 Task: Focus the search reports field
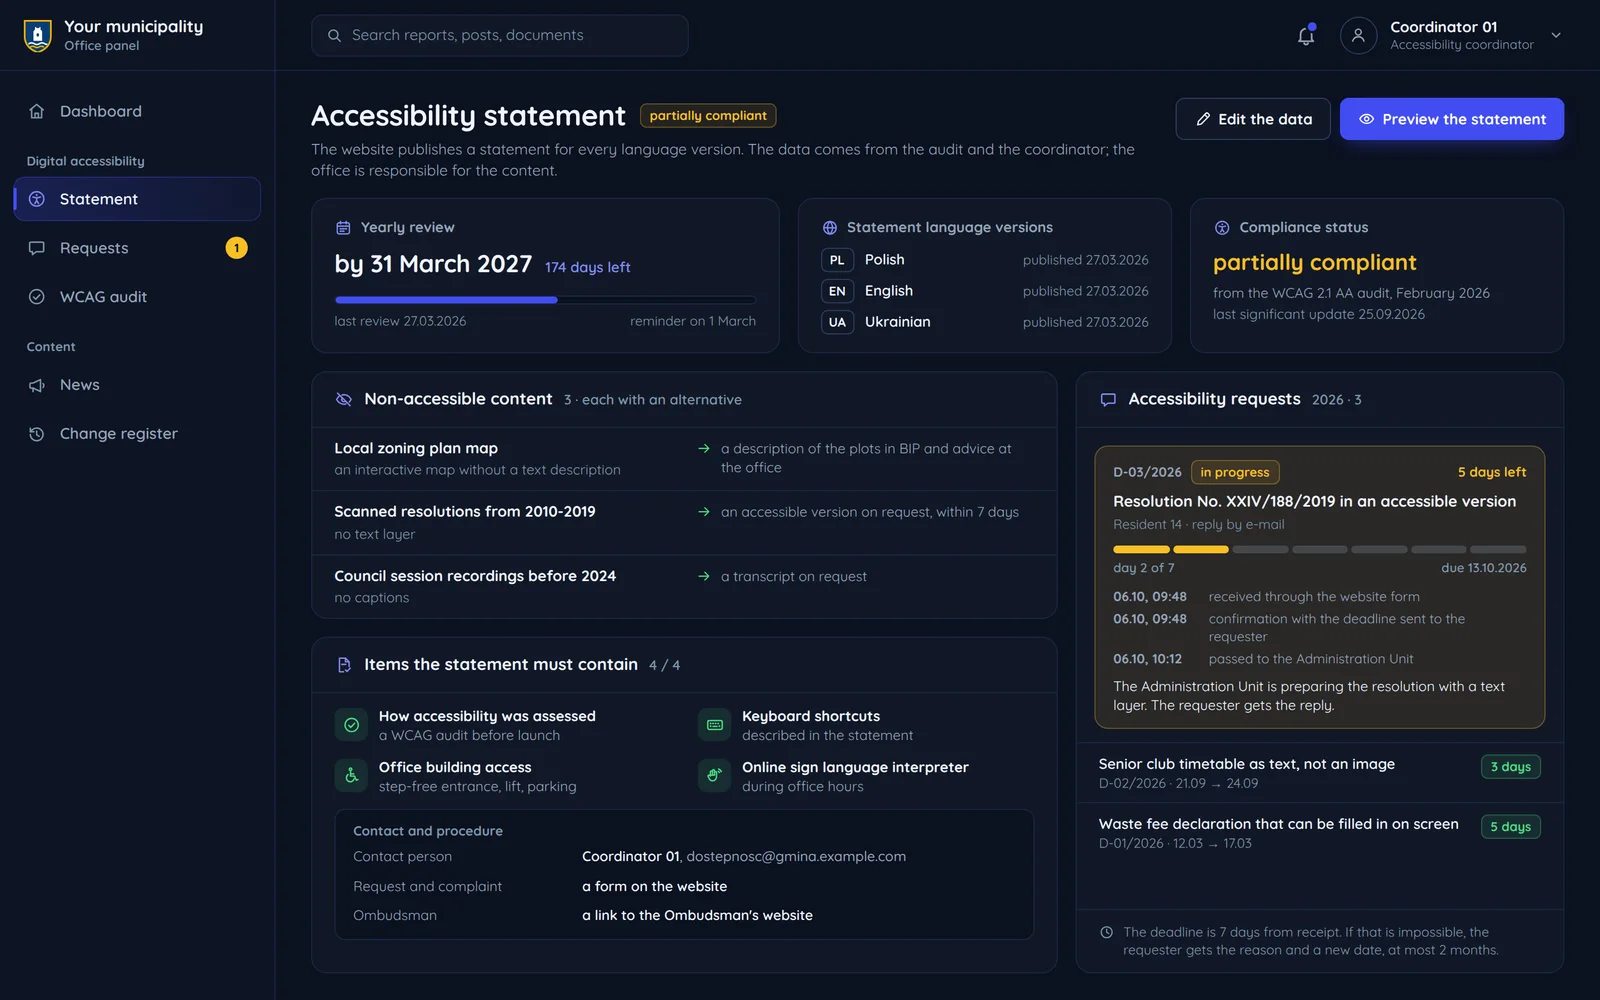point(500,35)
